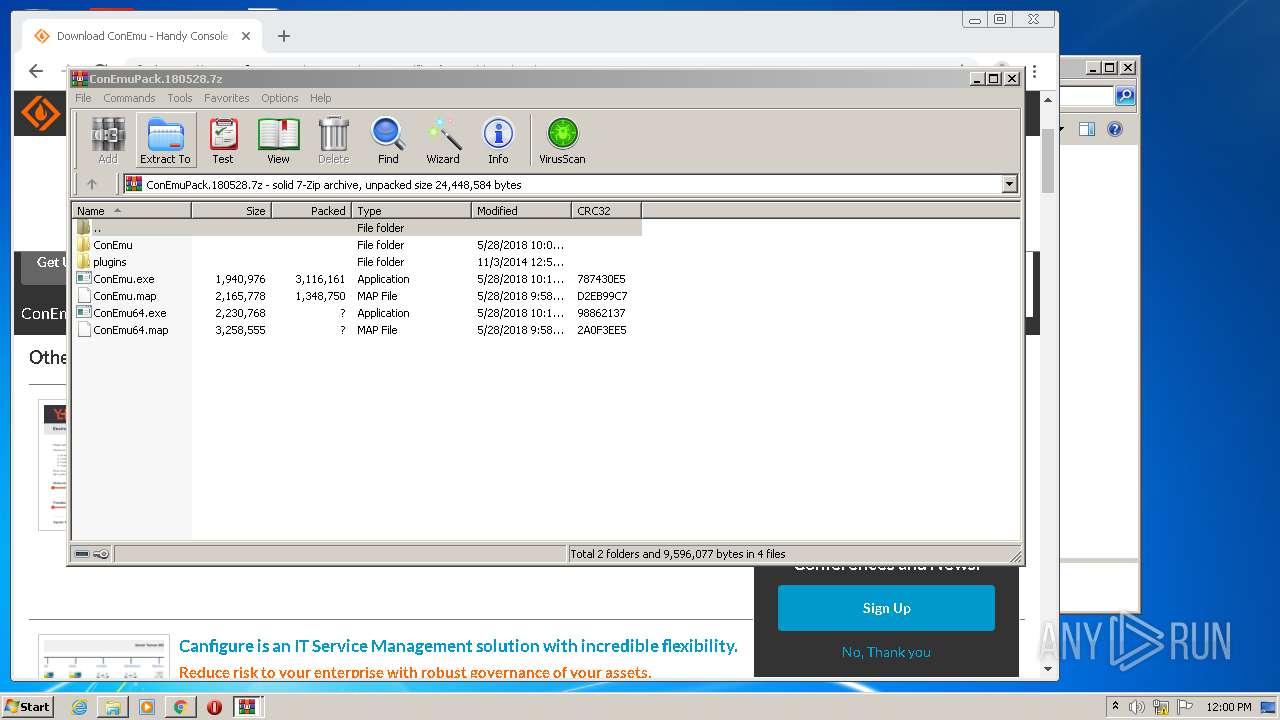Show hidden tray icons arrow
The height and width of the screenshot is (720, 1280).
click(1116, 707)
